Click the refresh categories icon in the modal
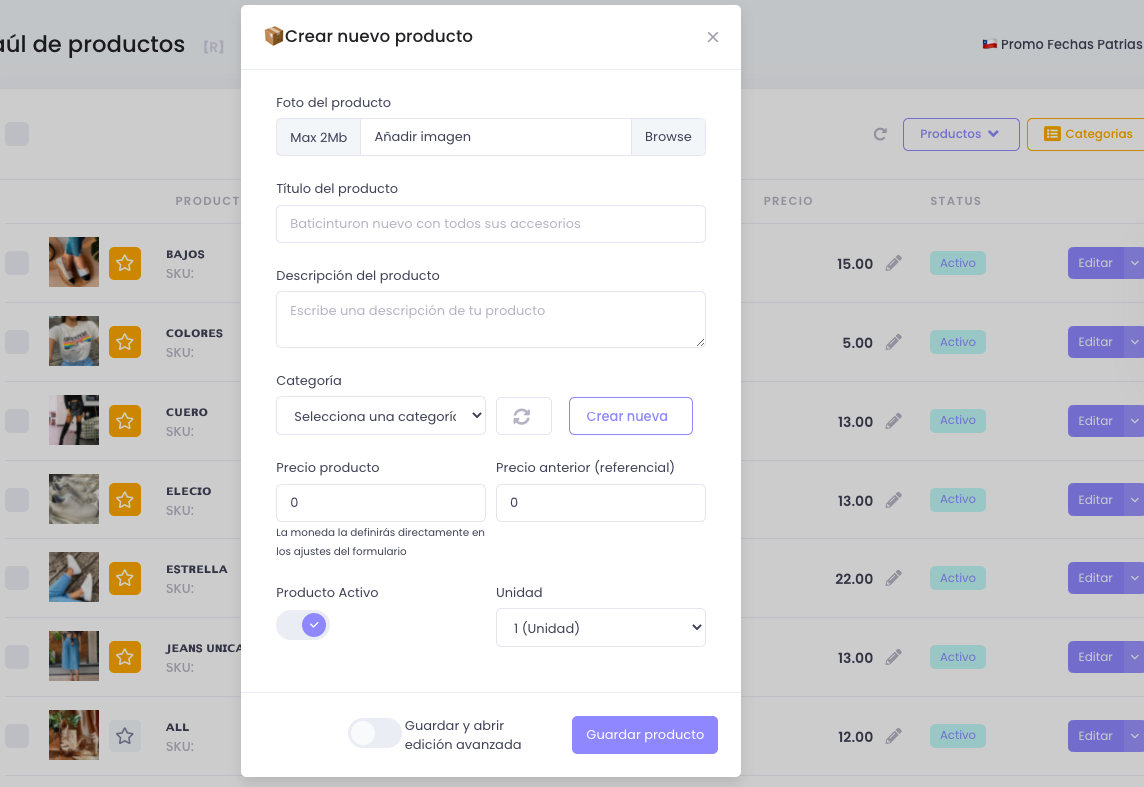 [x=524, y=415]
